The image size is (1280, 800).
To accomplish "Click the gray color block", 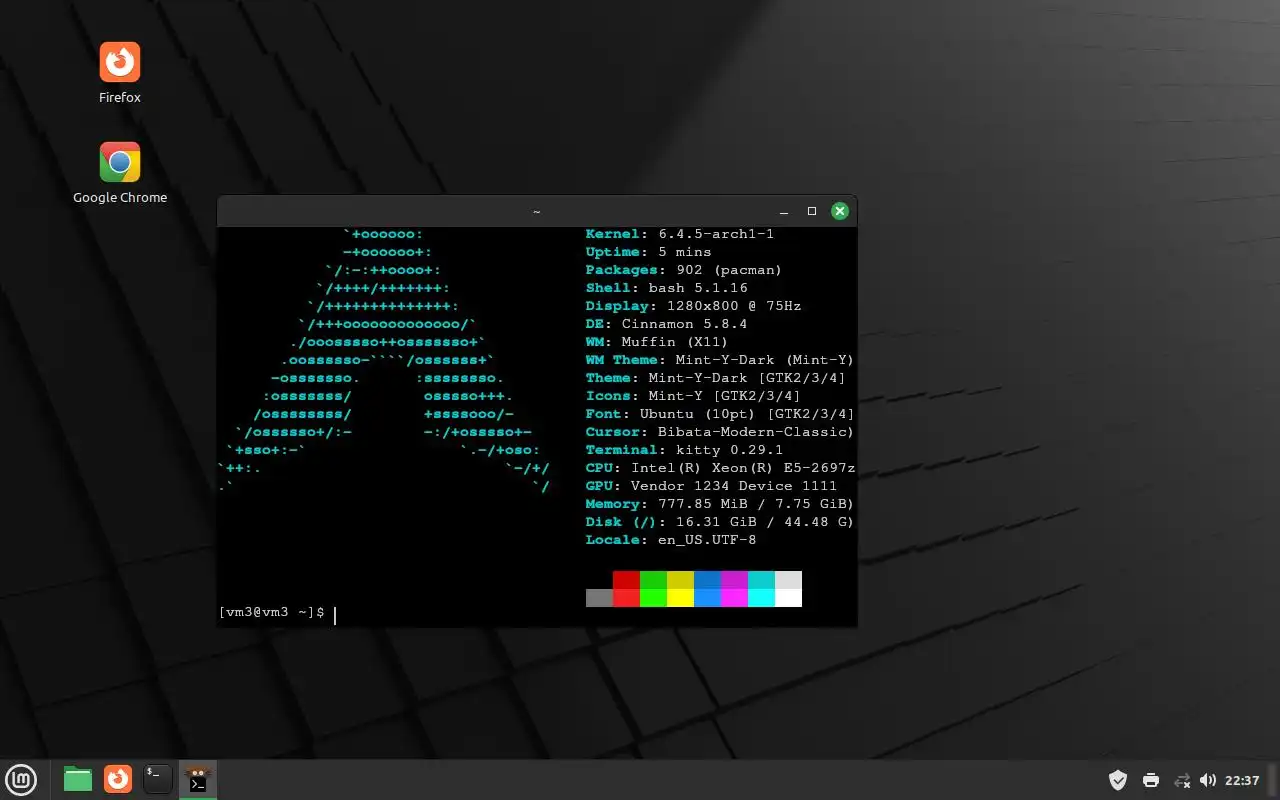I will pos(599,597).
